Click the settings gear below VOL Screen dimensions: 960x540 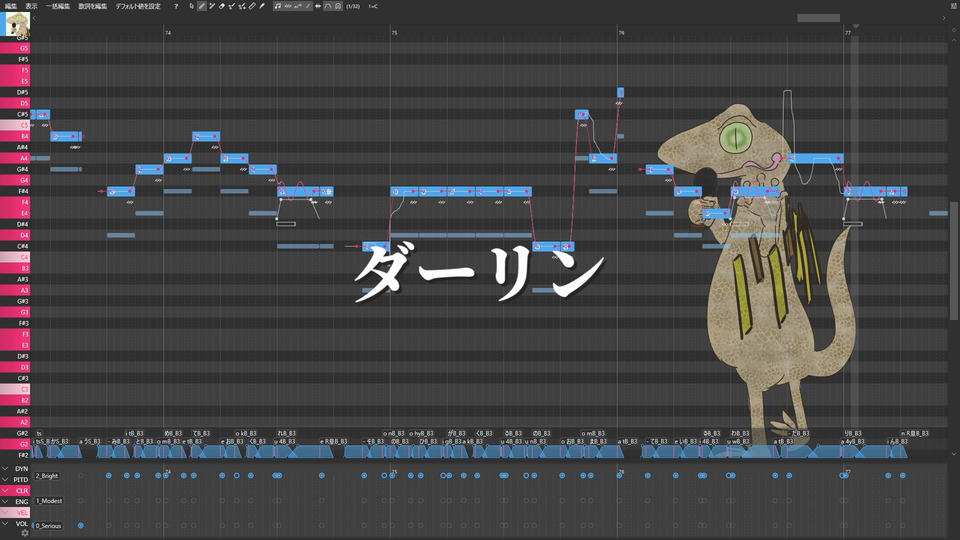(24, 533)
